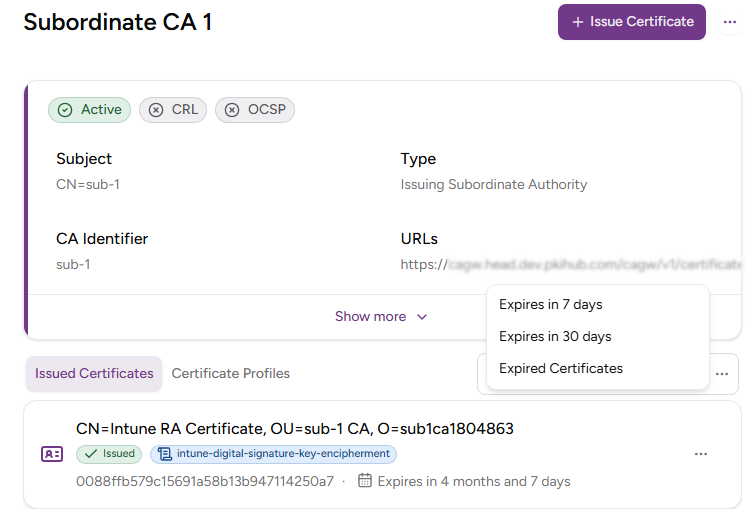Click the Active status check icon
The image size is (754, 509).
(x=66, y=110)
